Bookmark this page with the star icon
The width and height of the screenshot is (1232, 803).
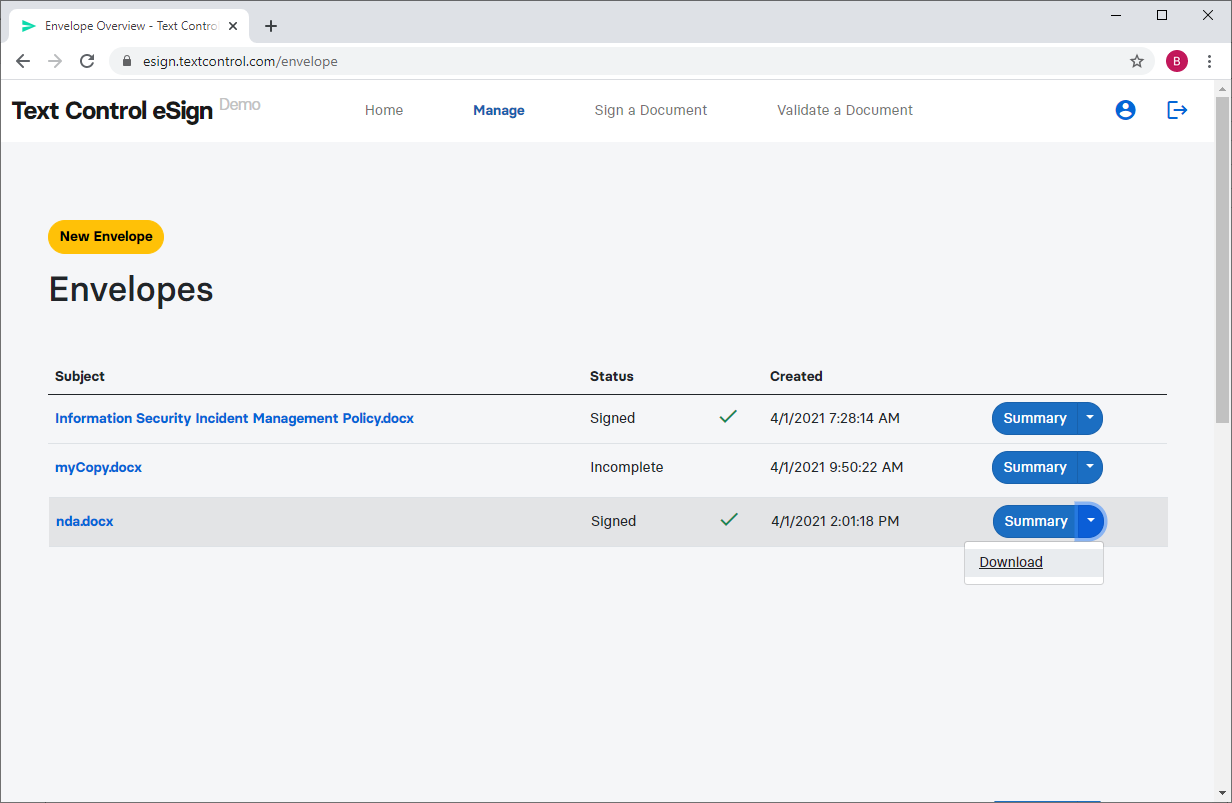[x=1137, y=61]
